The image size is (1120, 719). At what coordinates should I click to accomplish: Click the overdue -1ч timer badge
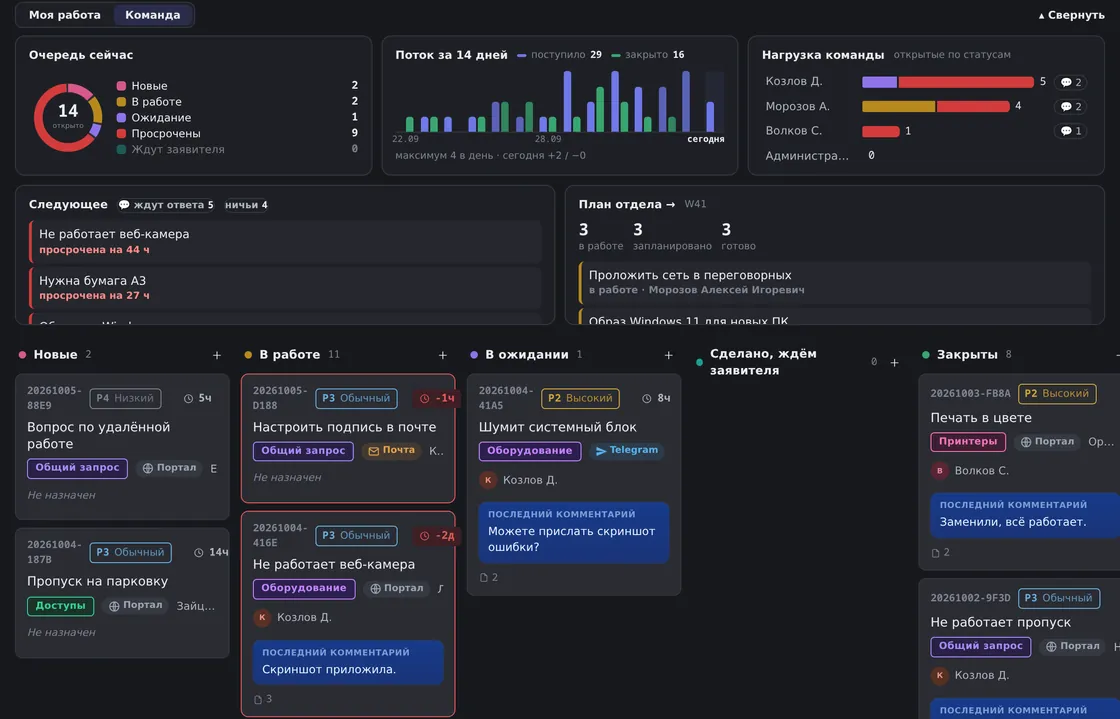coord(437,398)
